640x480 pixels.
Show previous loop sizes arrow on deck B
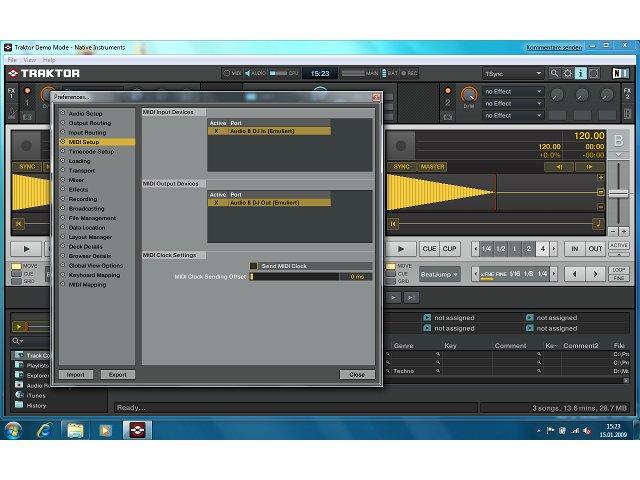pyautogui.click(x=476, y=249)
